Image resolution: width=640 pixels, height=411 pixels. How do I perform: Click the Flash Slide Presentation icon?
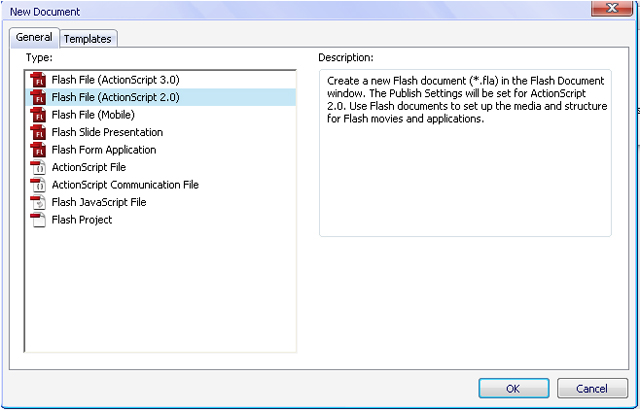pyautogui.click(x=38, y=132)
